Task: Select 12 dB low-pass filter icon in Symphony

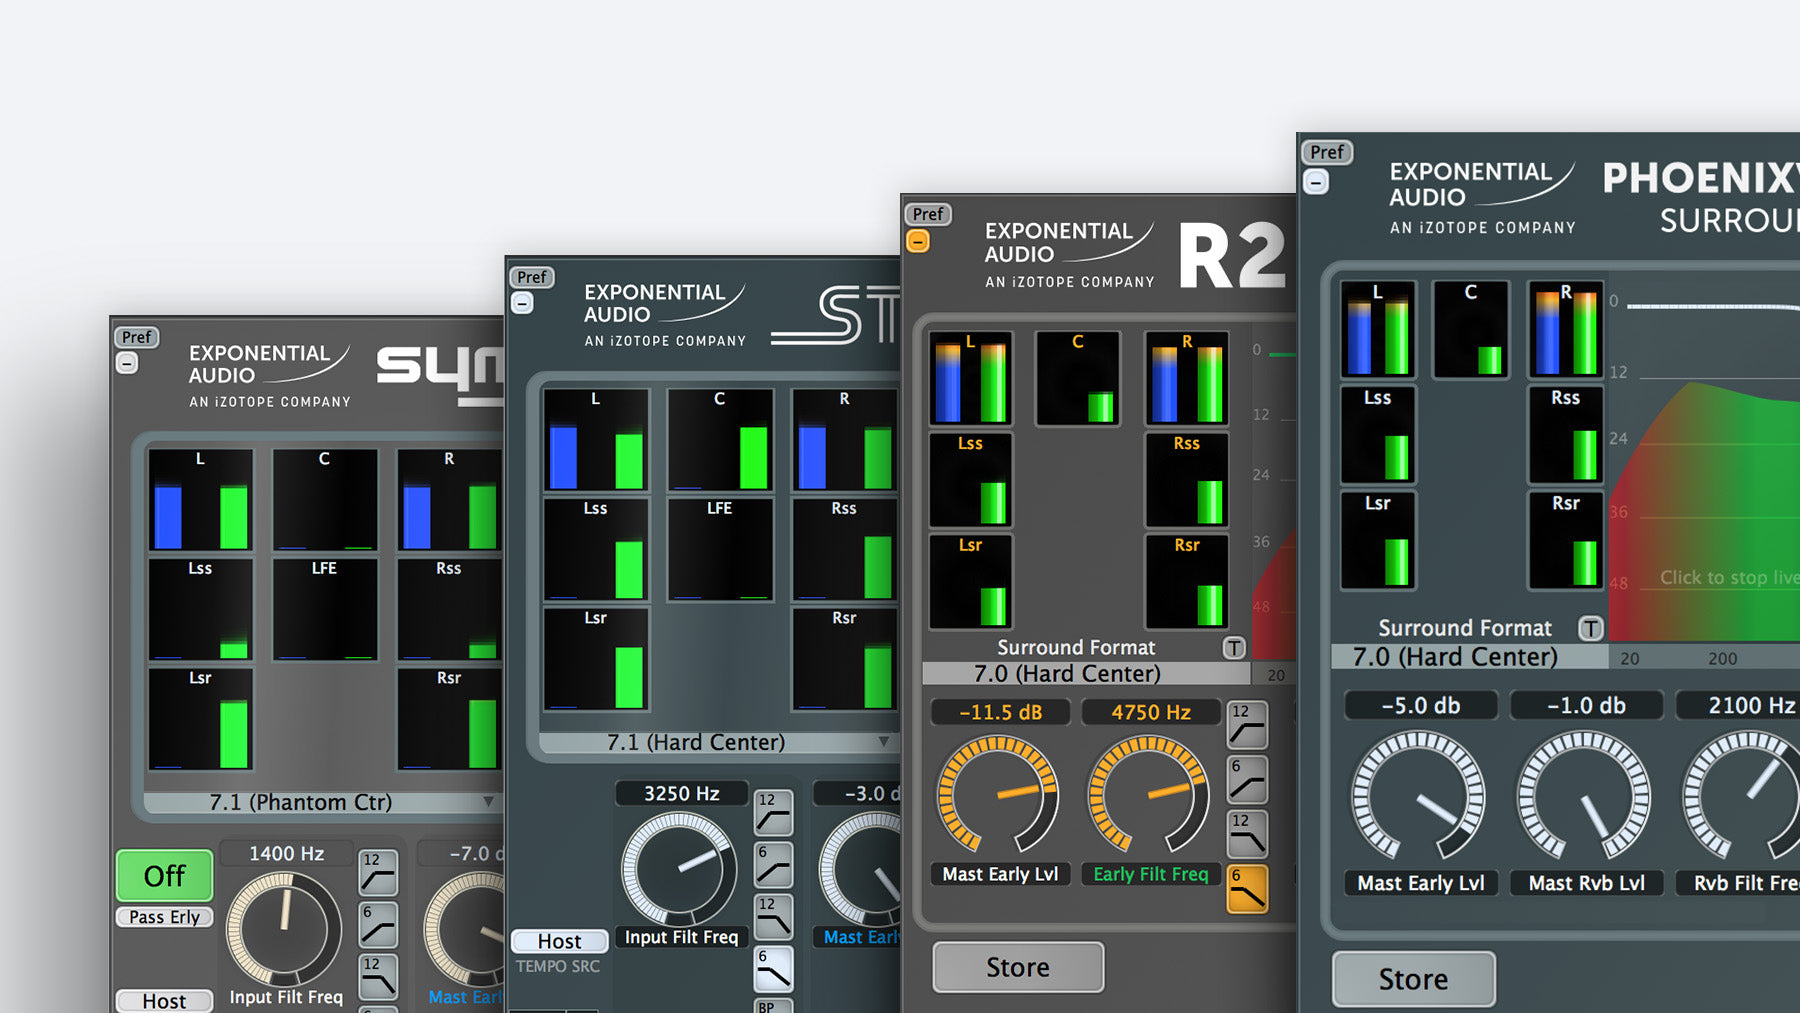Action: pos(378,977)
